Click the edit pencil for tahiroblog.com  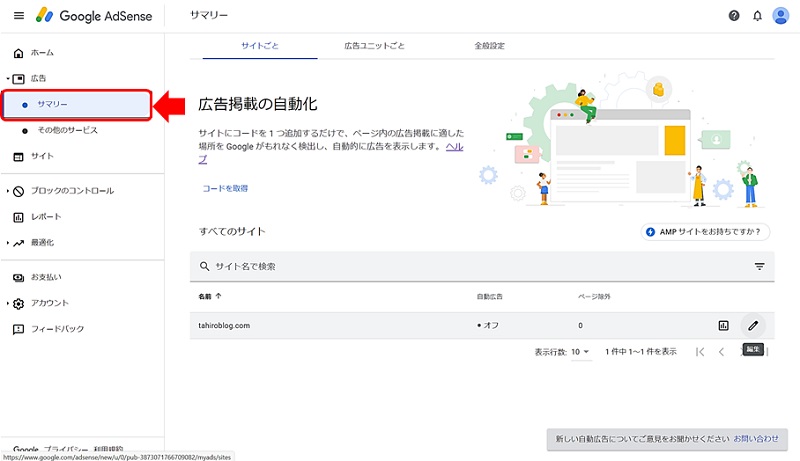[x=753, y=325]
